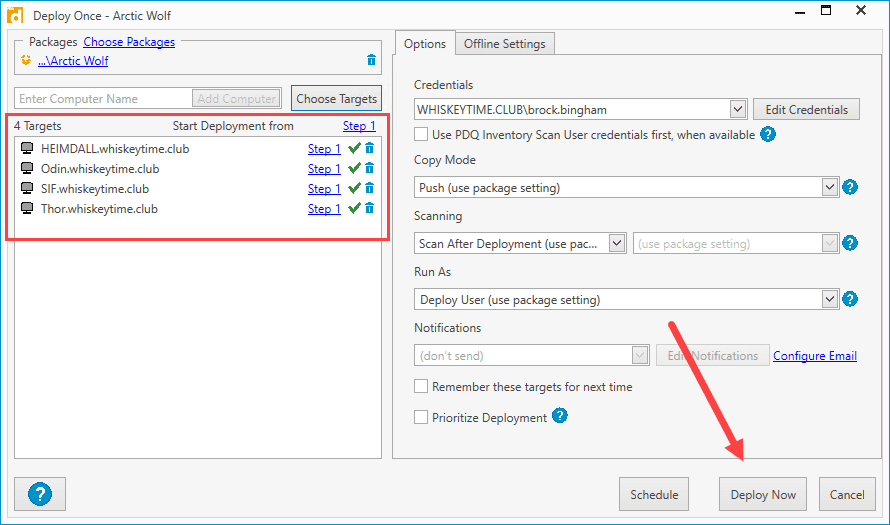
Task: Remove Thor.whiskeytime.club target via trash icon
Action: [x=370, y=208]
